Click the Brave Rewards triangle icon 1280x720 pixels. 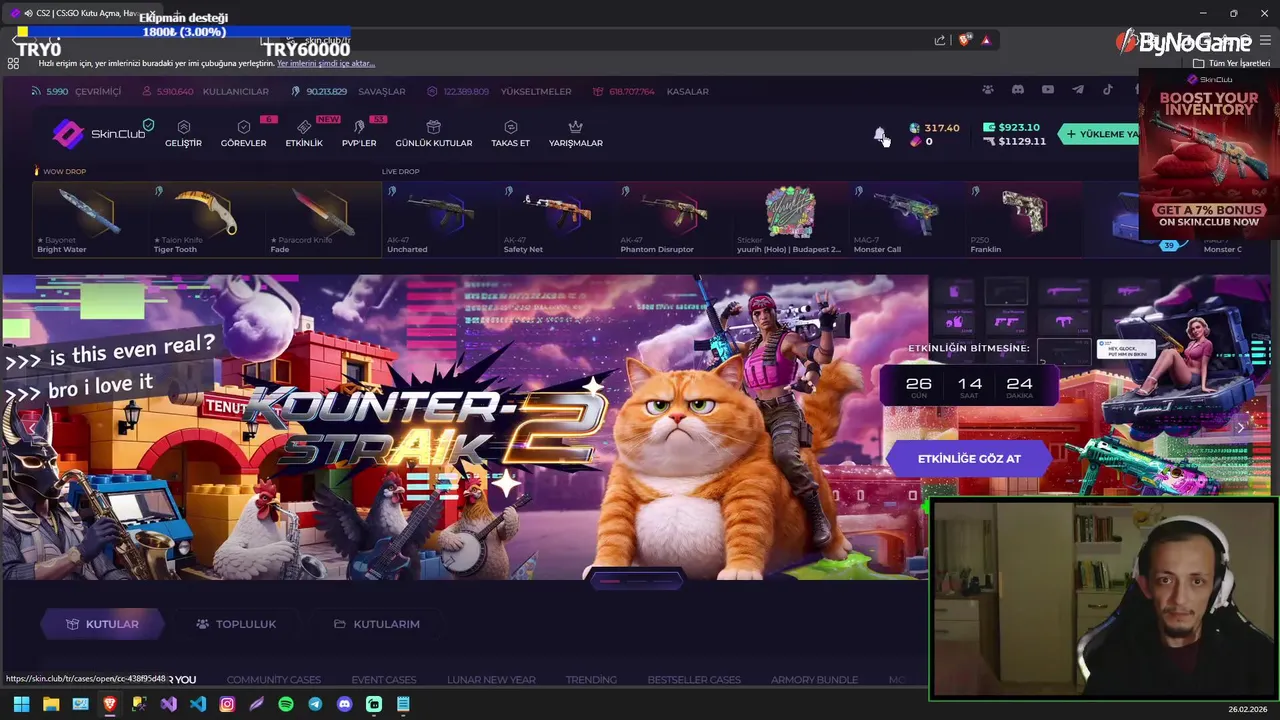986,40
